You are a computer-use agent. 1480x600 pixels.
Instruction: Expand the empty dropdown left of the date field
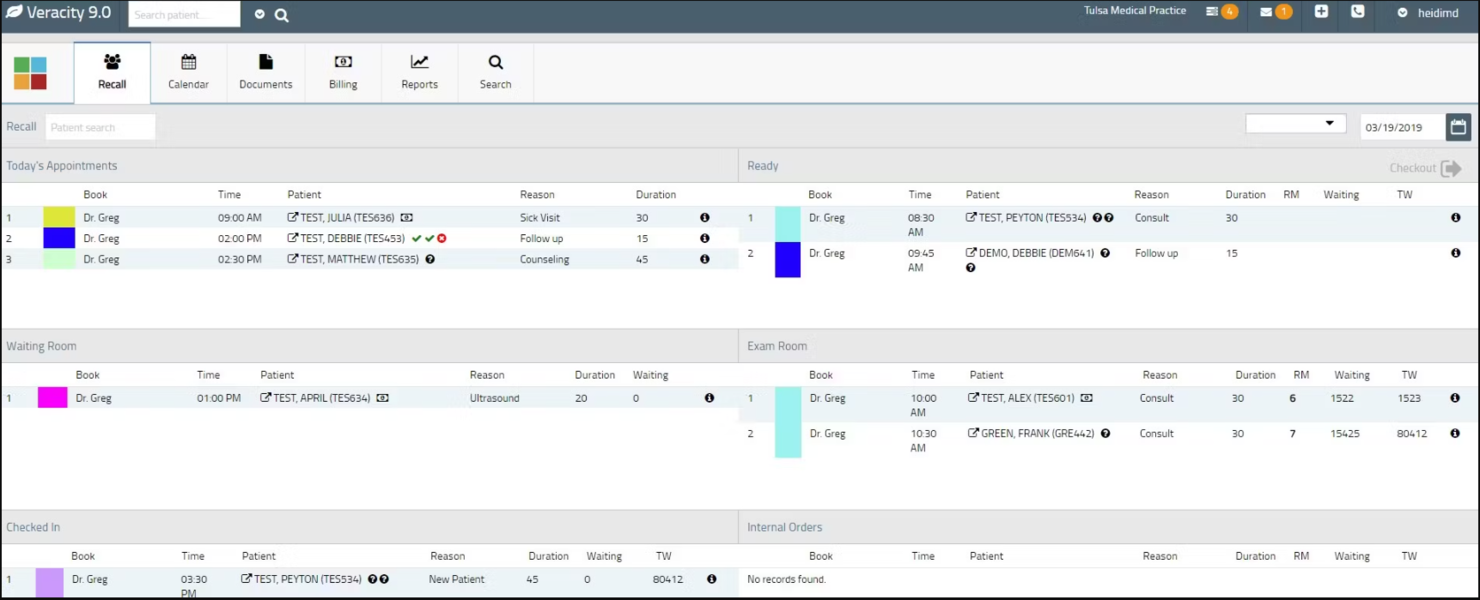click(1295, 121)
